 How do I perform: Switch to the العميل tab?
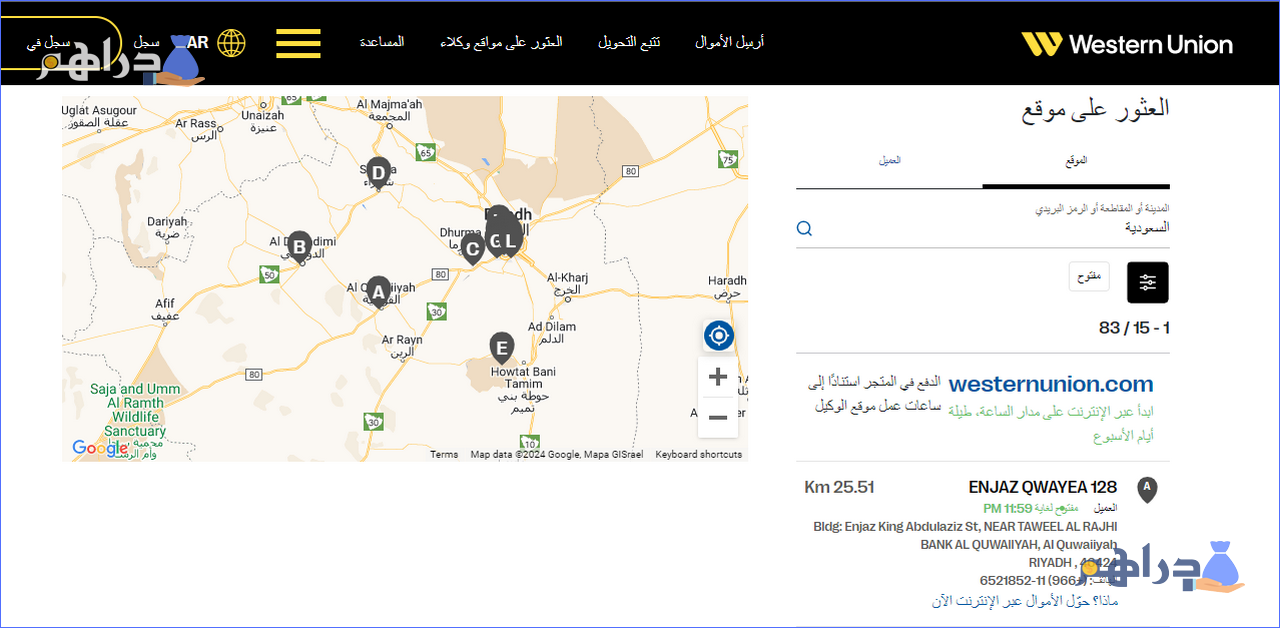[889, 161]
